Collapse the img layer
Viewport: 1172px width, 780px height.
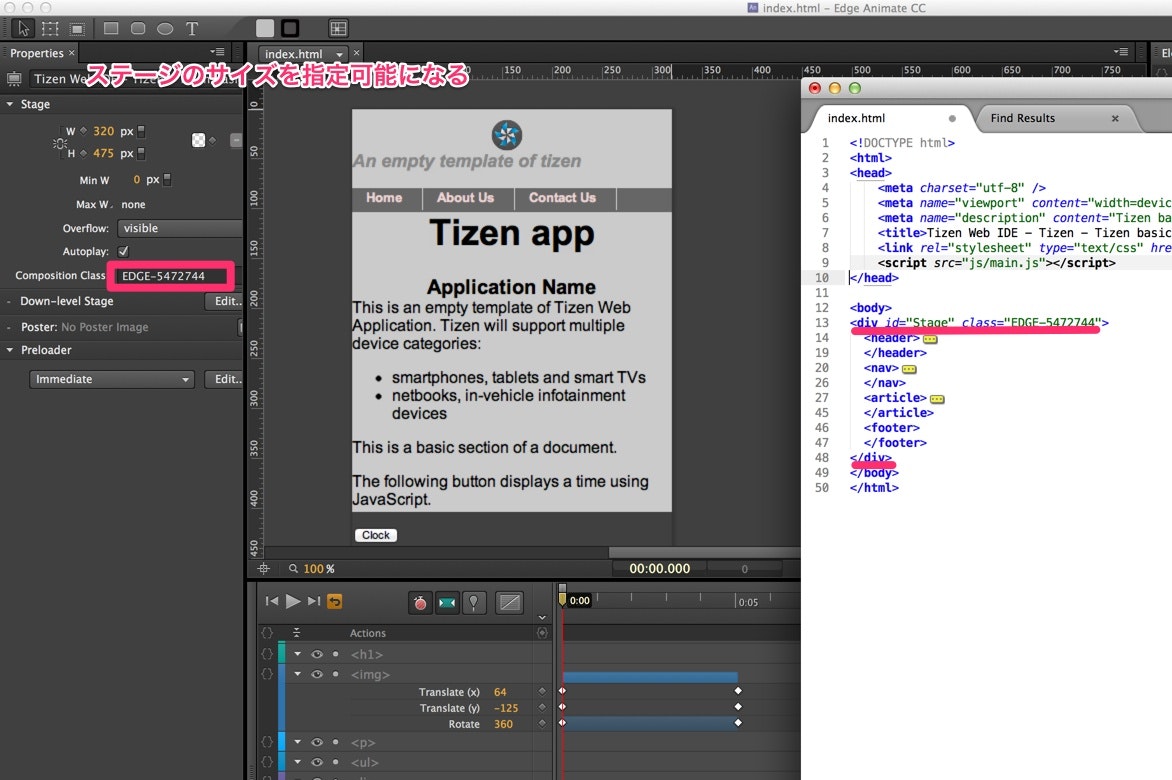[297, 674]
